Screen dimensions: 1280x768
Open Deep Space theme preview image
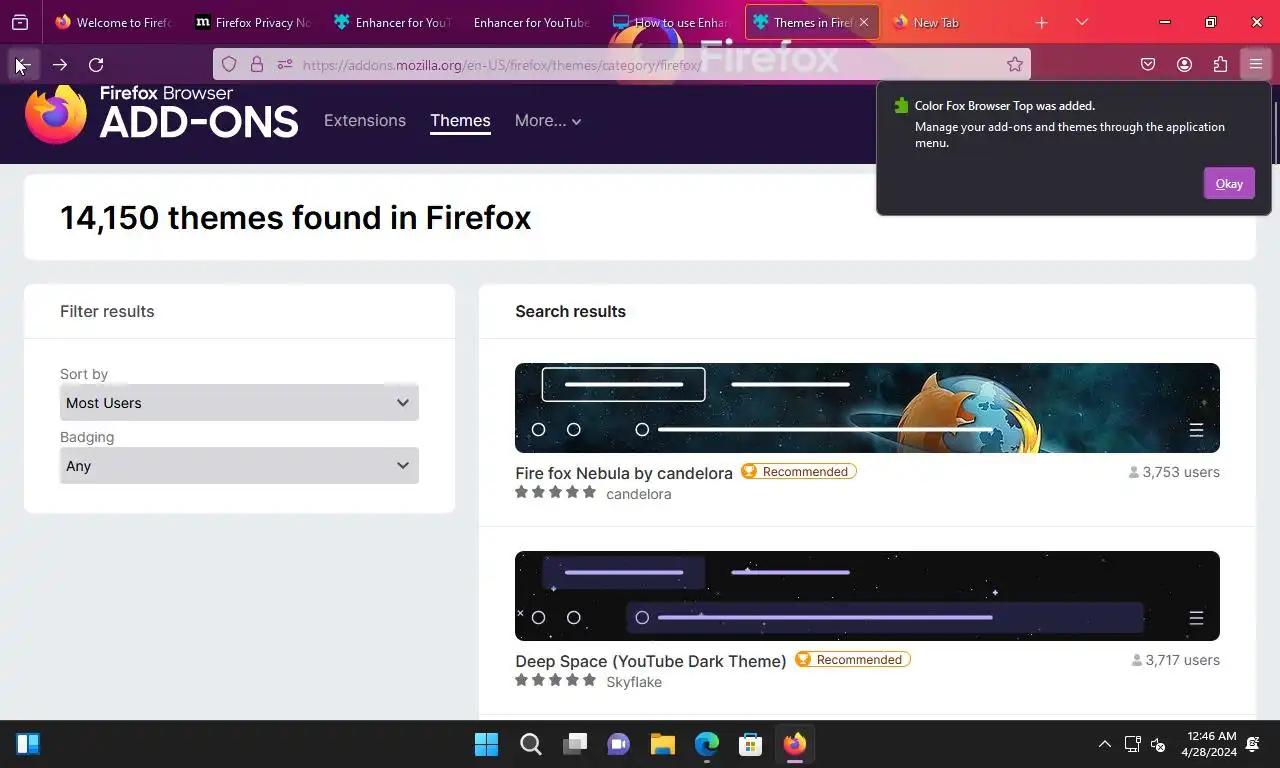tap(867, 596)
